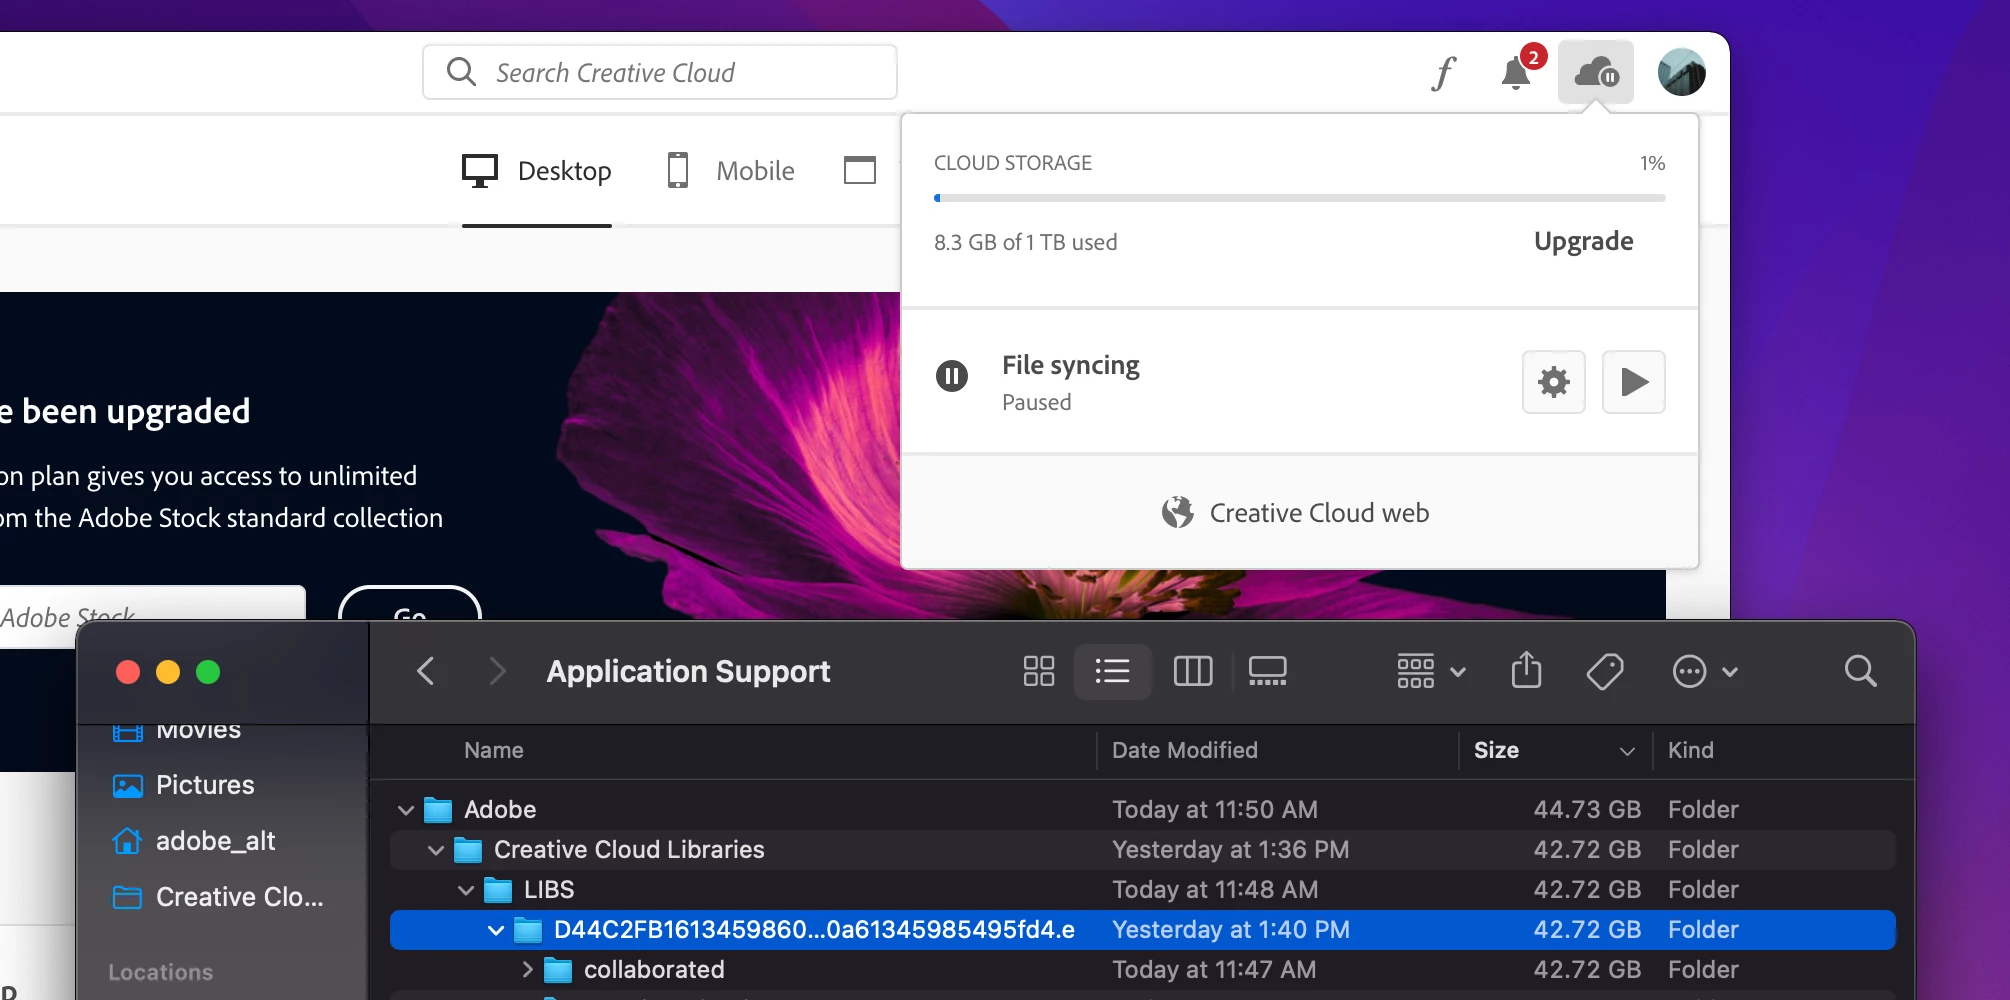
Task: Click the Finder red close button
Action: pos(128,672)
